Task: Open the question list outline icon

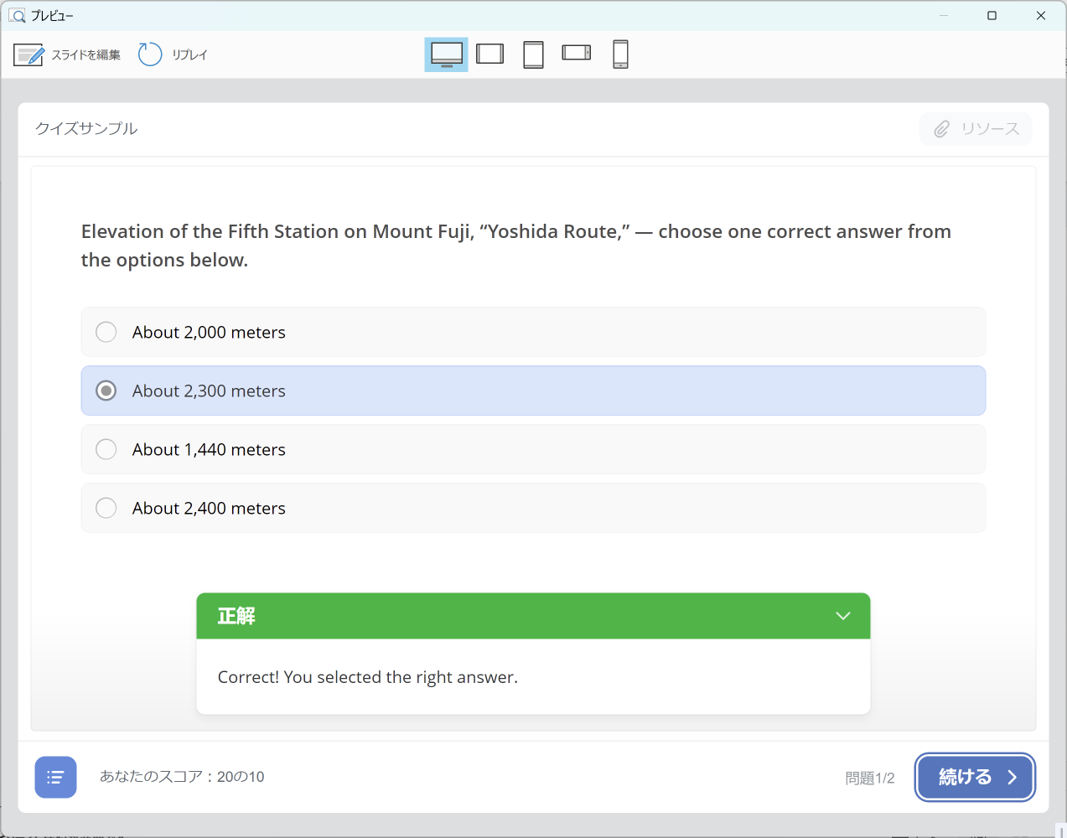Action: [x=56, y=777]
